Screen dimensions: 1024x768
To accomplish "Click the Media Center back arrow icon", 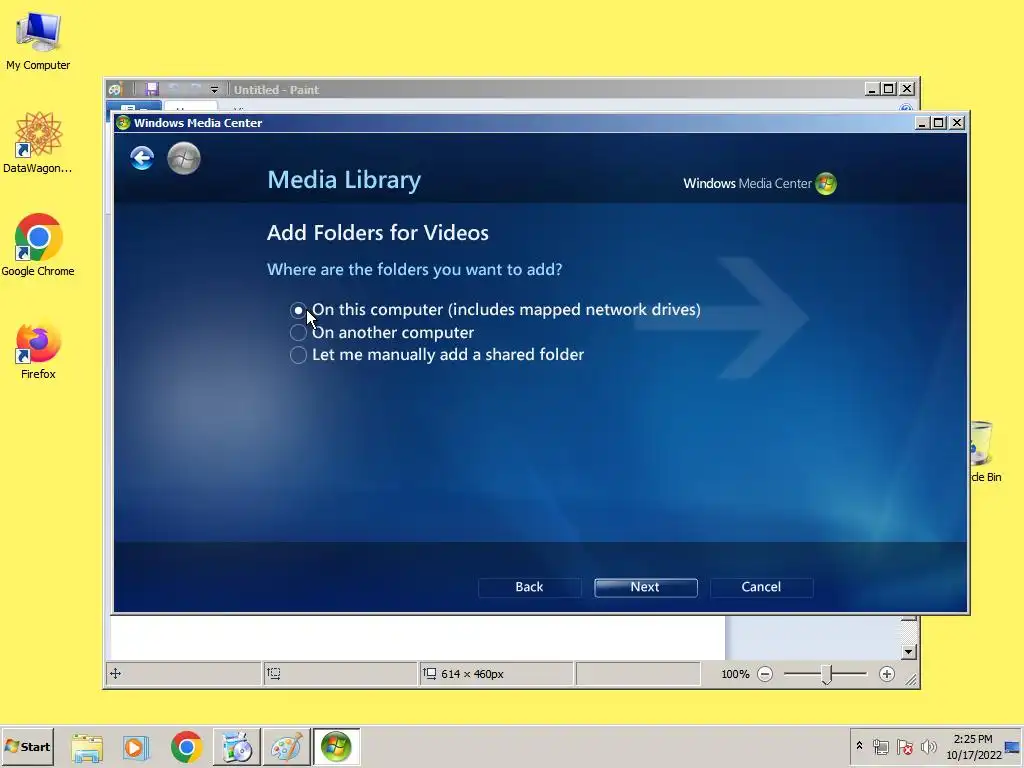I will coord(142,158).
